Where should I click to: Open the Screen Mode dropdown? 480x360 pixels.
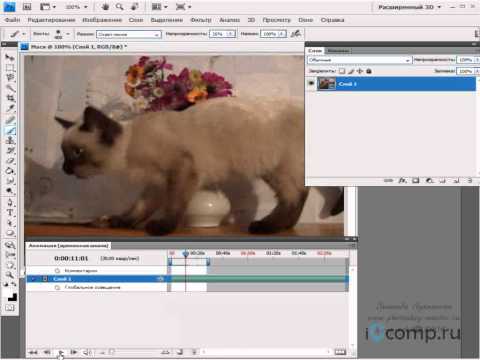[183, 7]
